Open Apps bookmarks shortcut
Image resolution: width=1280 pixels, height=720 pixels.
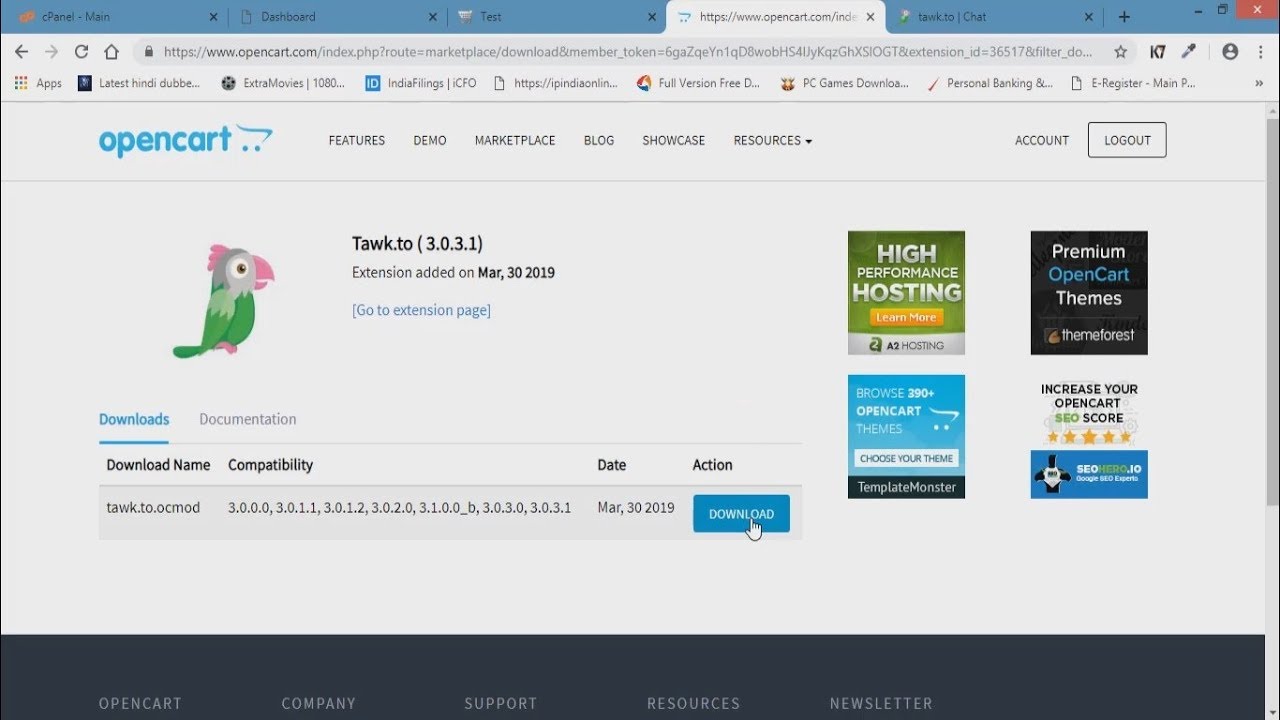click(x=39, y=83)
